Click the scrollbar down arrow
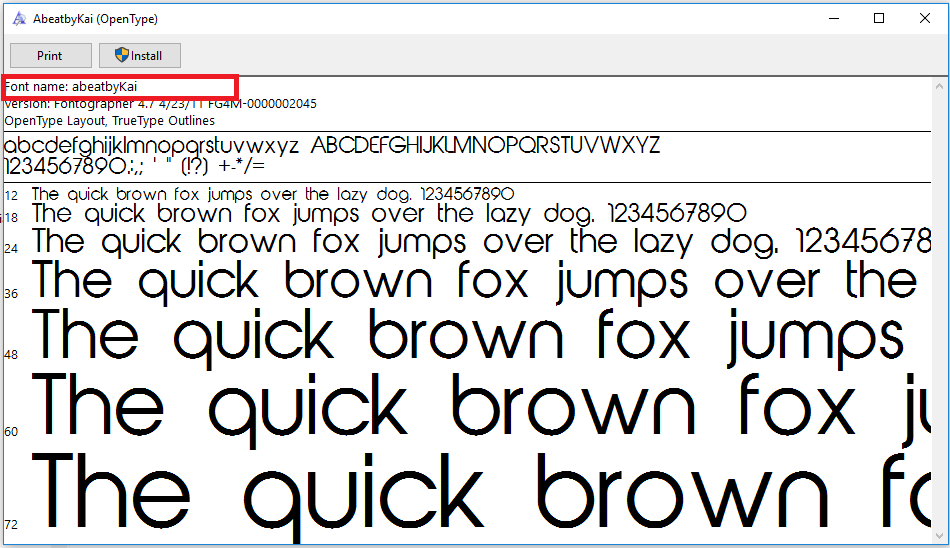Image resolution: width=950 pixels, height=548 pixels. point(940,535)
